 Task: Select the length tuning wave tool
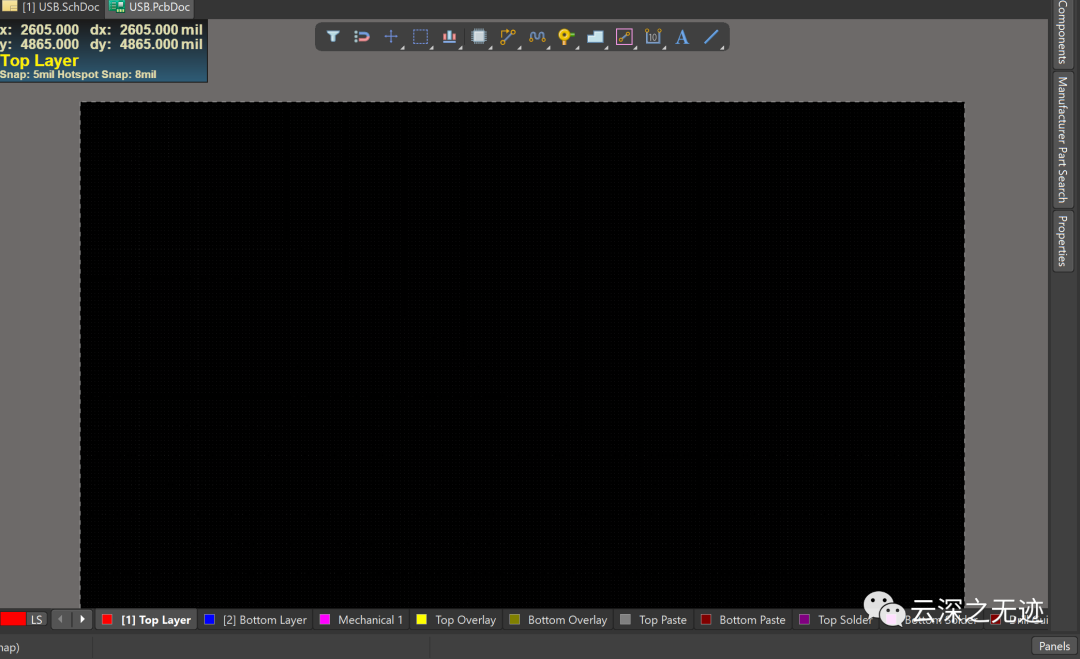(x=537, y=36)
